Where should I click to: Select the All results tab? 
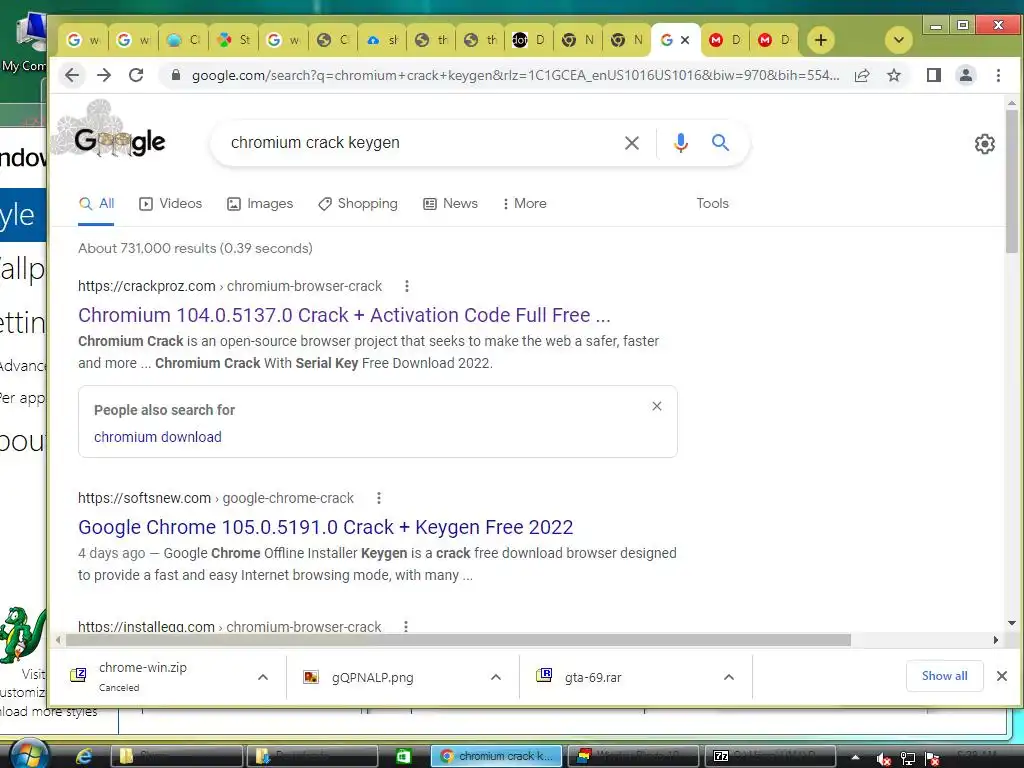point(96,204)
